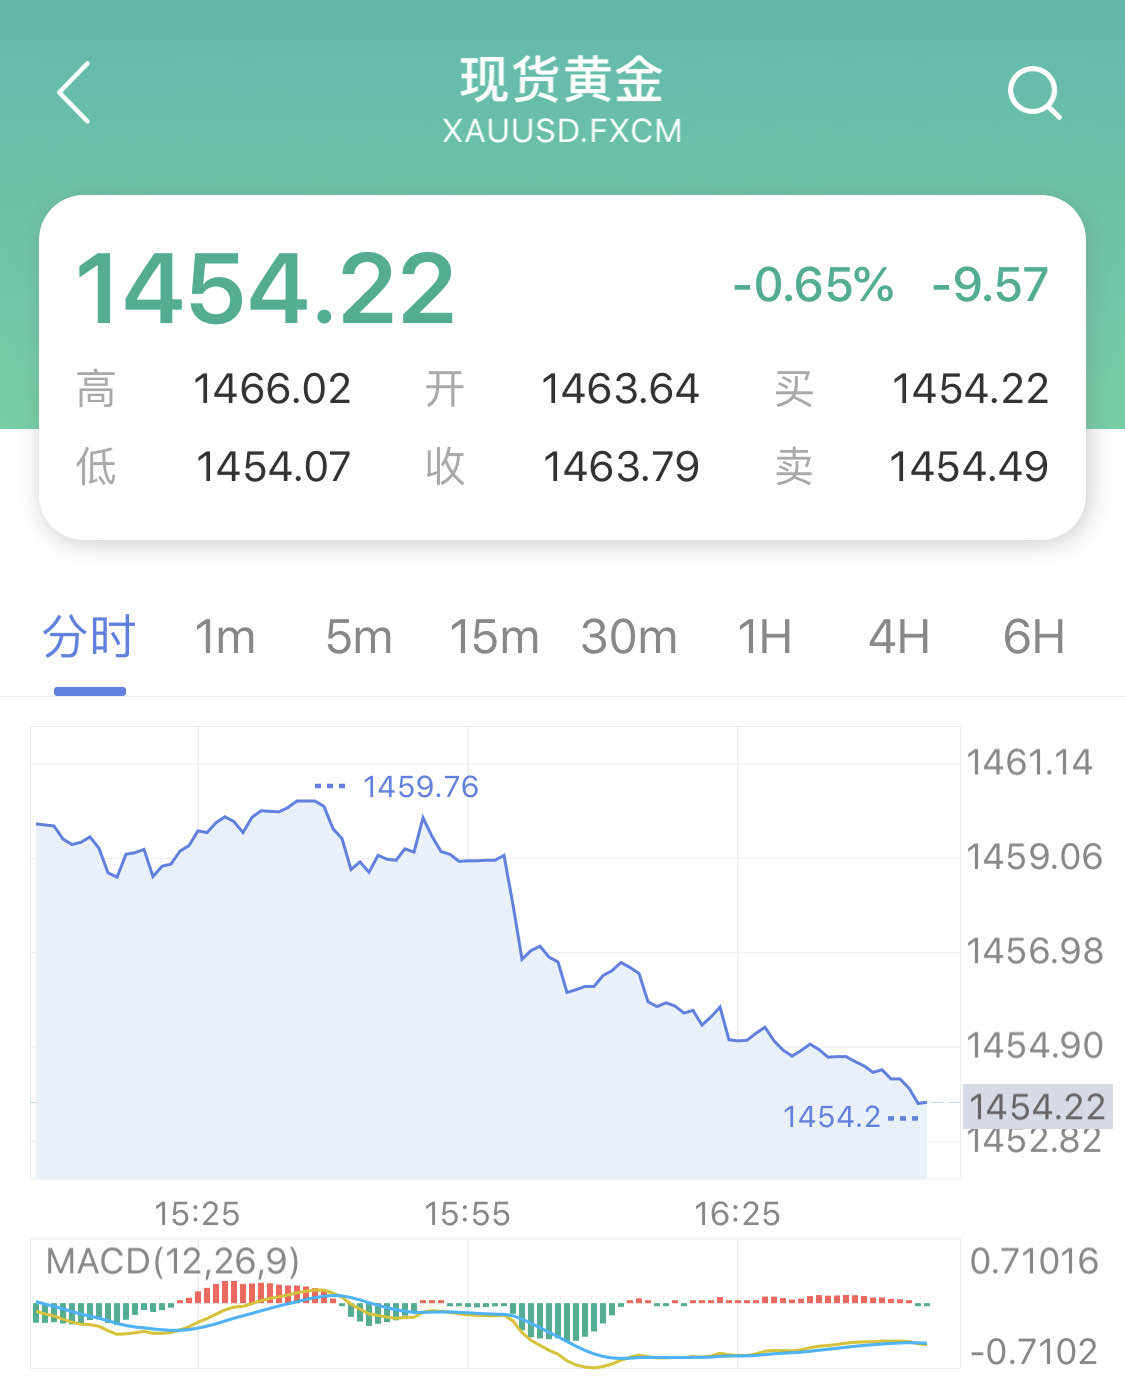Tap the MACD(12,26,9) indicator label
The height and width of the screenshot is (1387, 1125).
point(173,1262)
